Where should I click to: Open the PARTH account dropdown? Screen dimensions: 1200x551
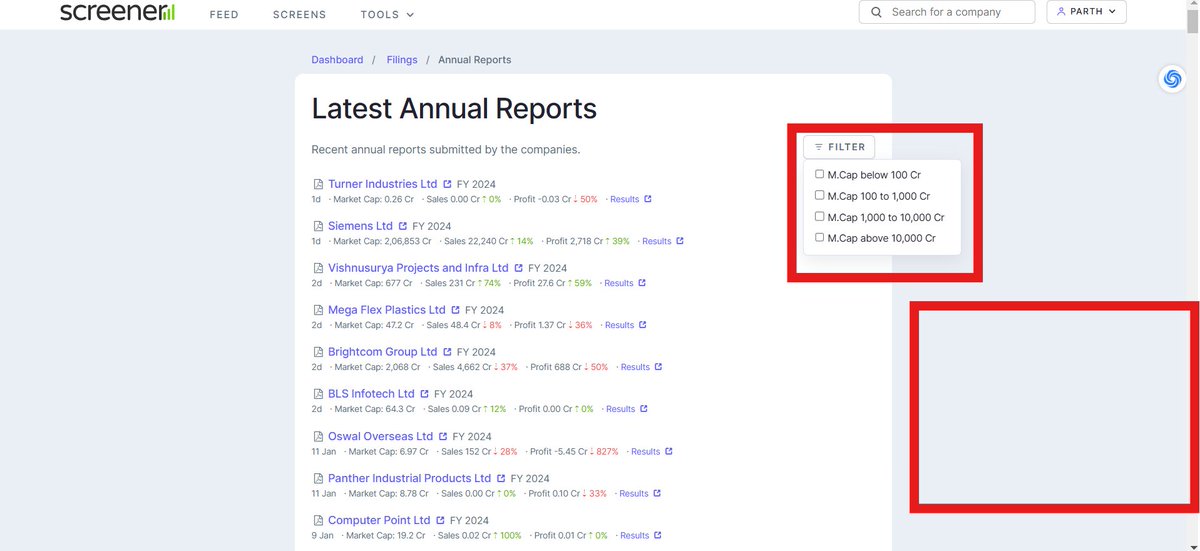pos(1086,12)
